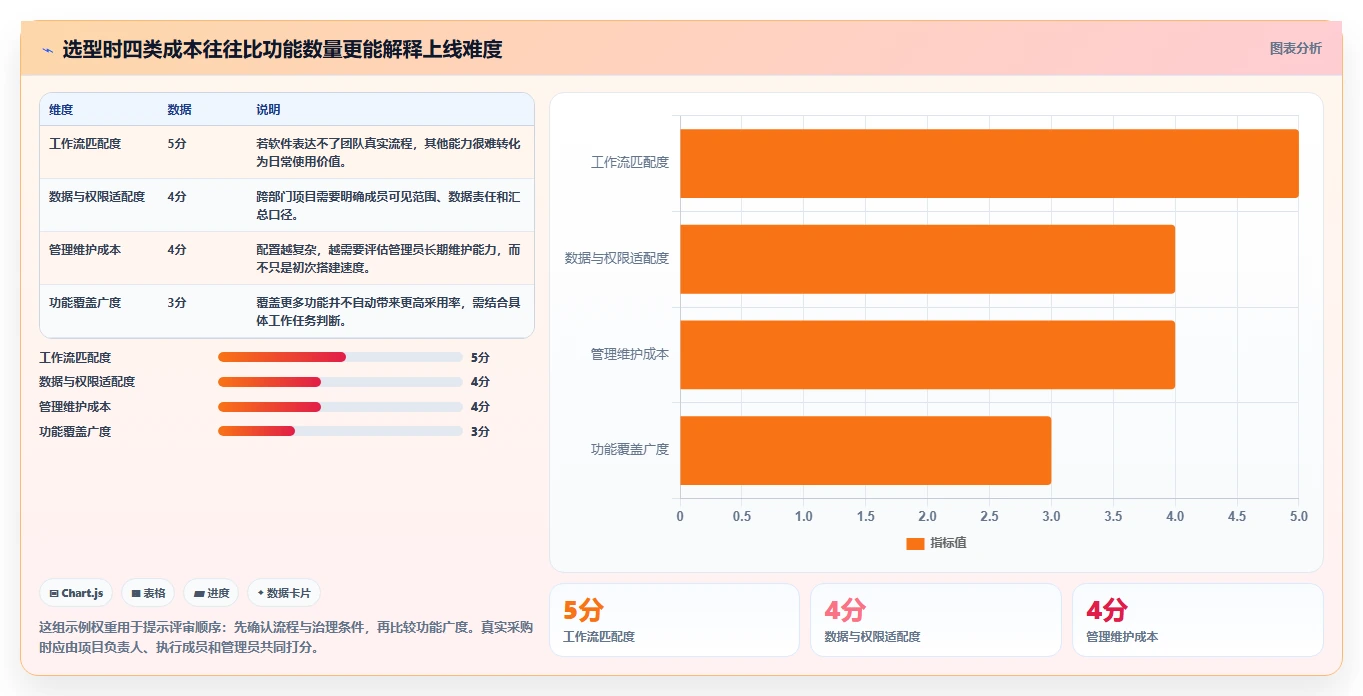Click the 4分 管理维护成本 data card
Image resolution: width=1363 pixels, height=696 pixels.
pos(1197,620)
